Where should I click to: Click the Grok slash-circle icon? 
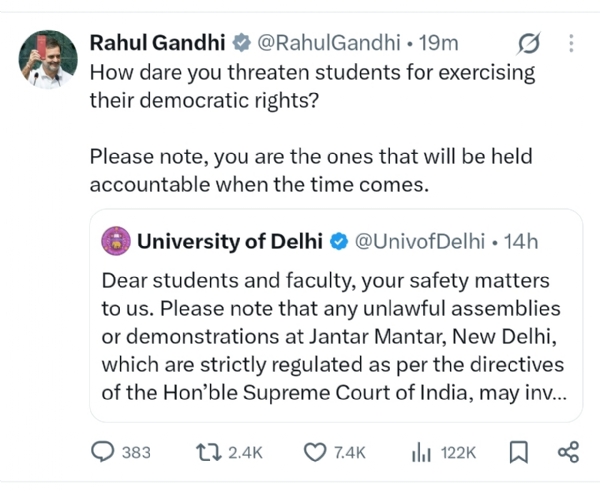(529, 43)
